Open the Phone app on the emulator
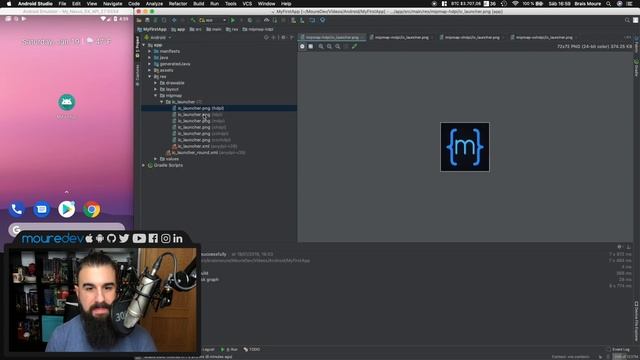 (17, 209)
